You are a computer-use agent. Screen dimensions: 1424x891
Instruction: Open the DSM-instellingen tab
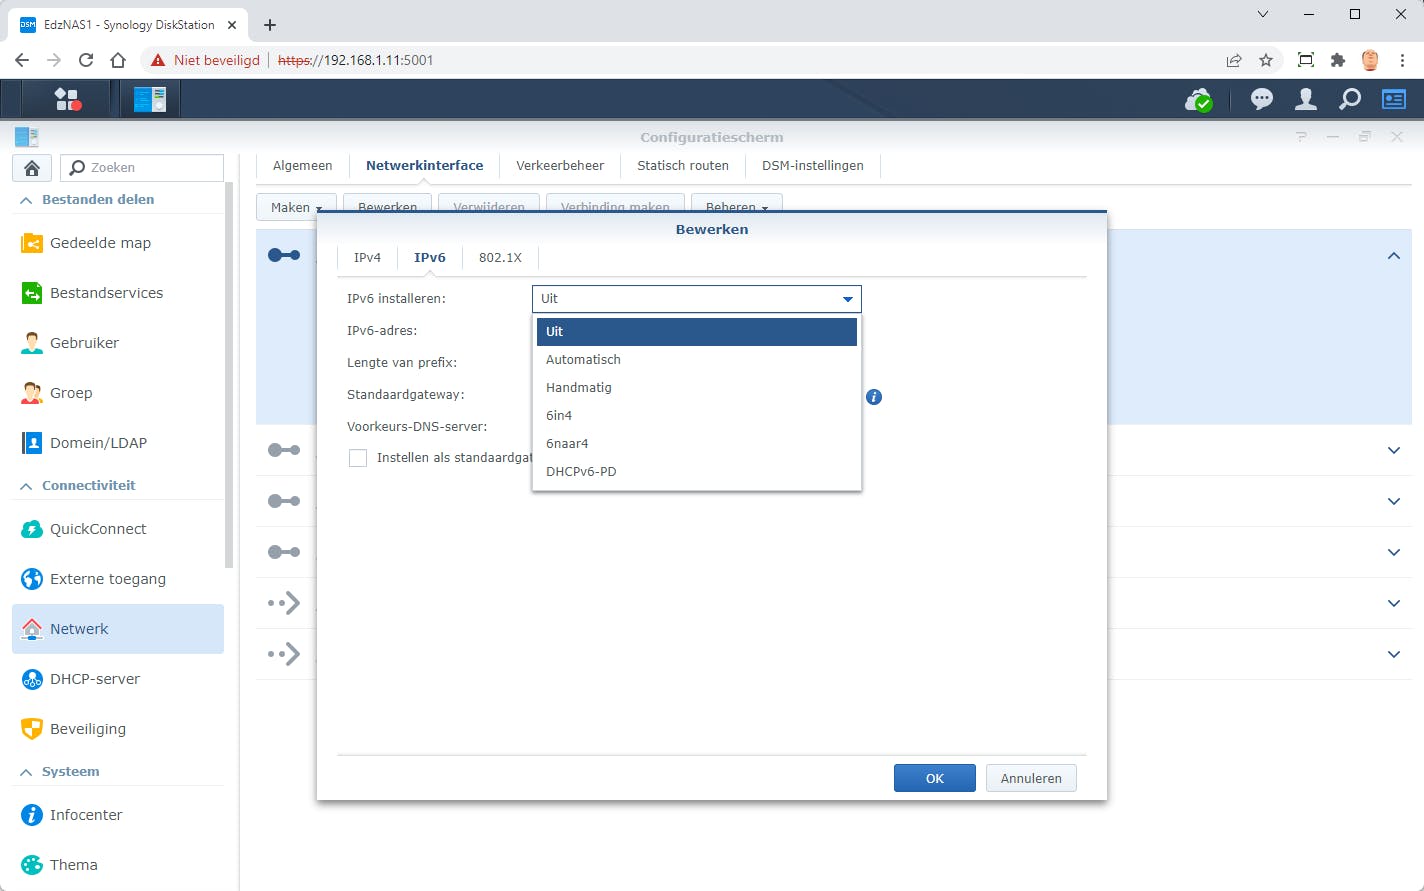point(813,166)
